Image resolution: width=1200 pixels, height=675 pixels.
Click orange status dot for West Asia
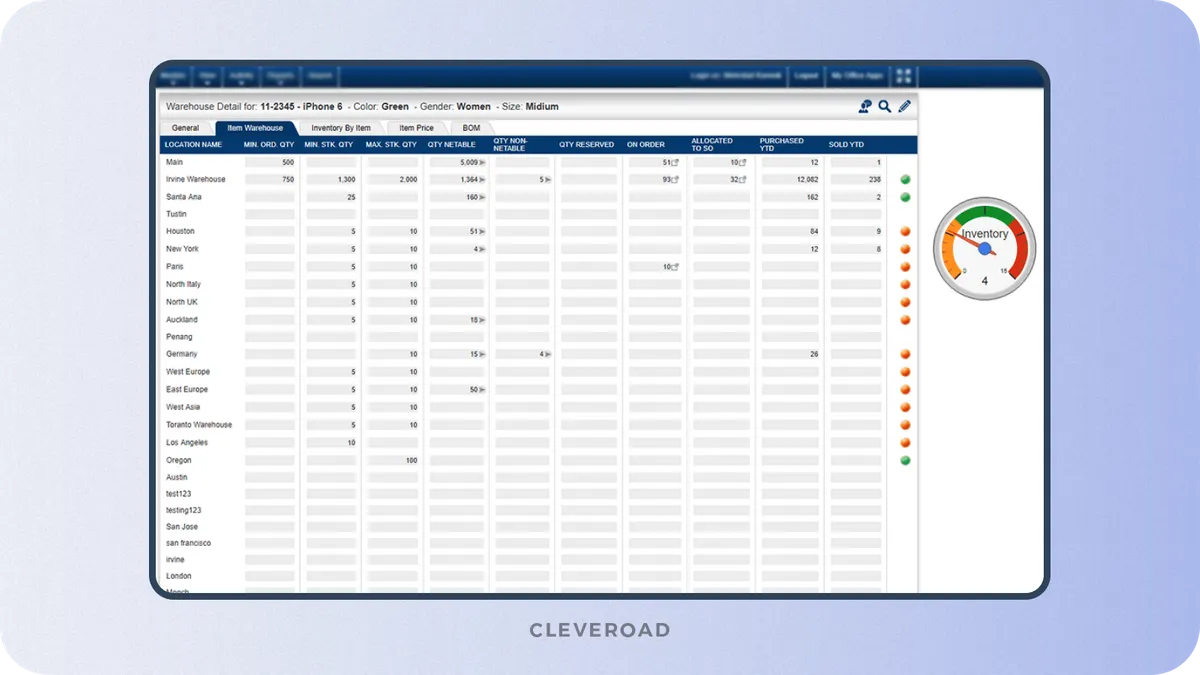[x=905, y=407]
